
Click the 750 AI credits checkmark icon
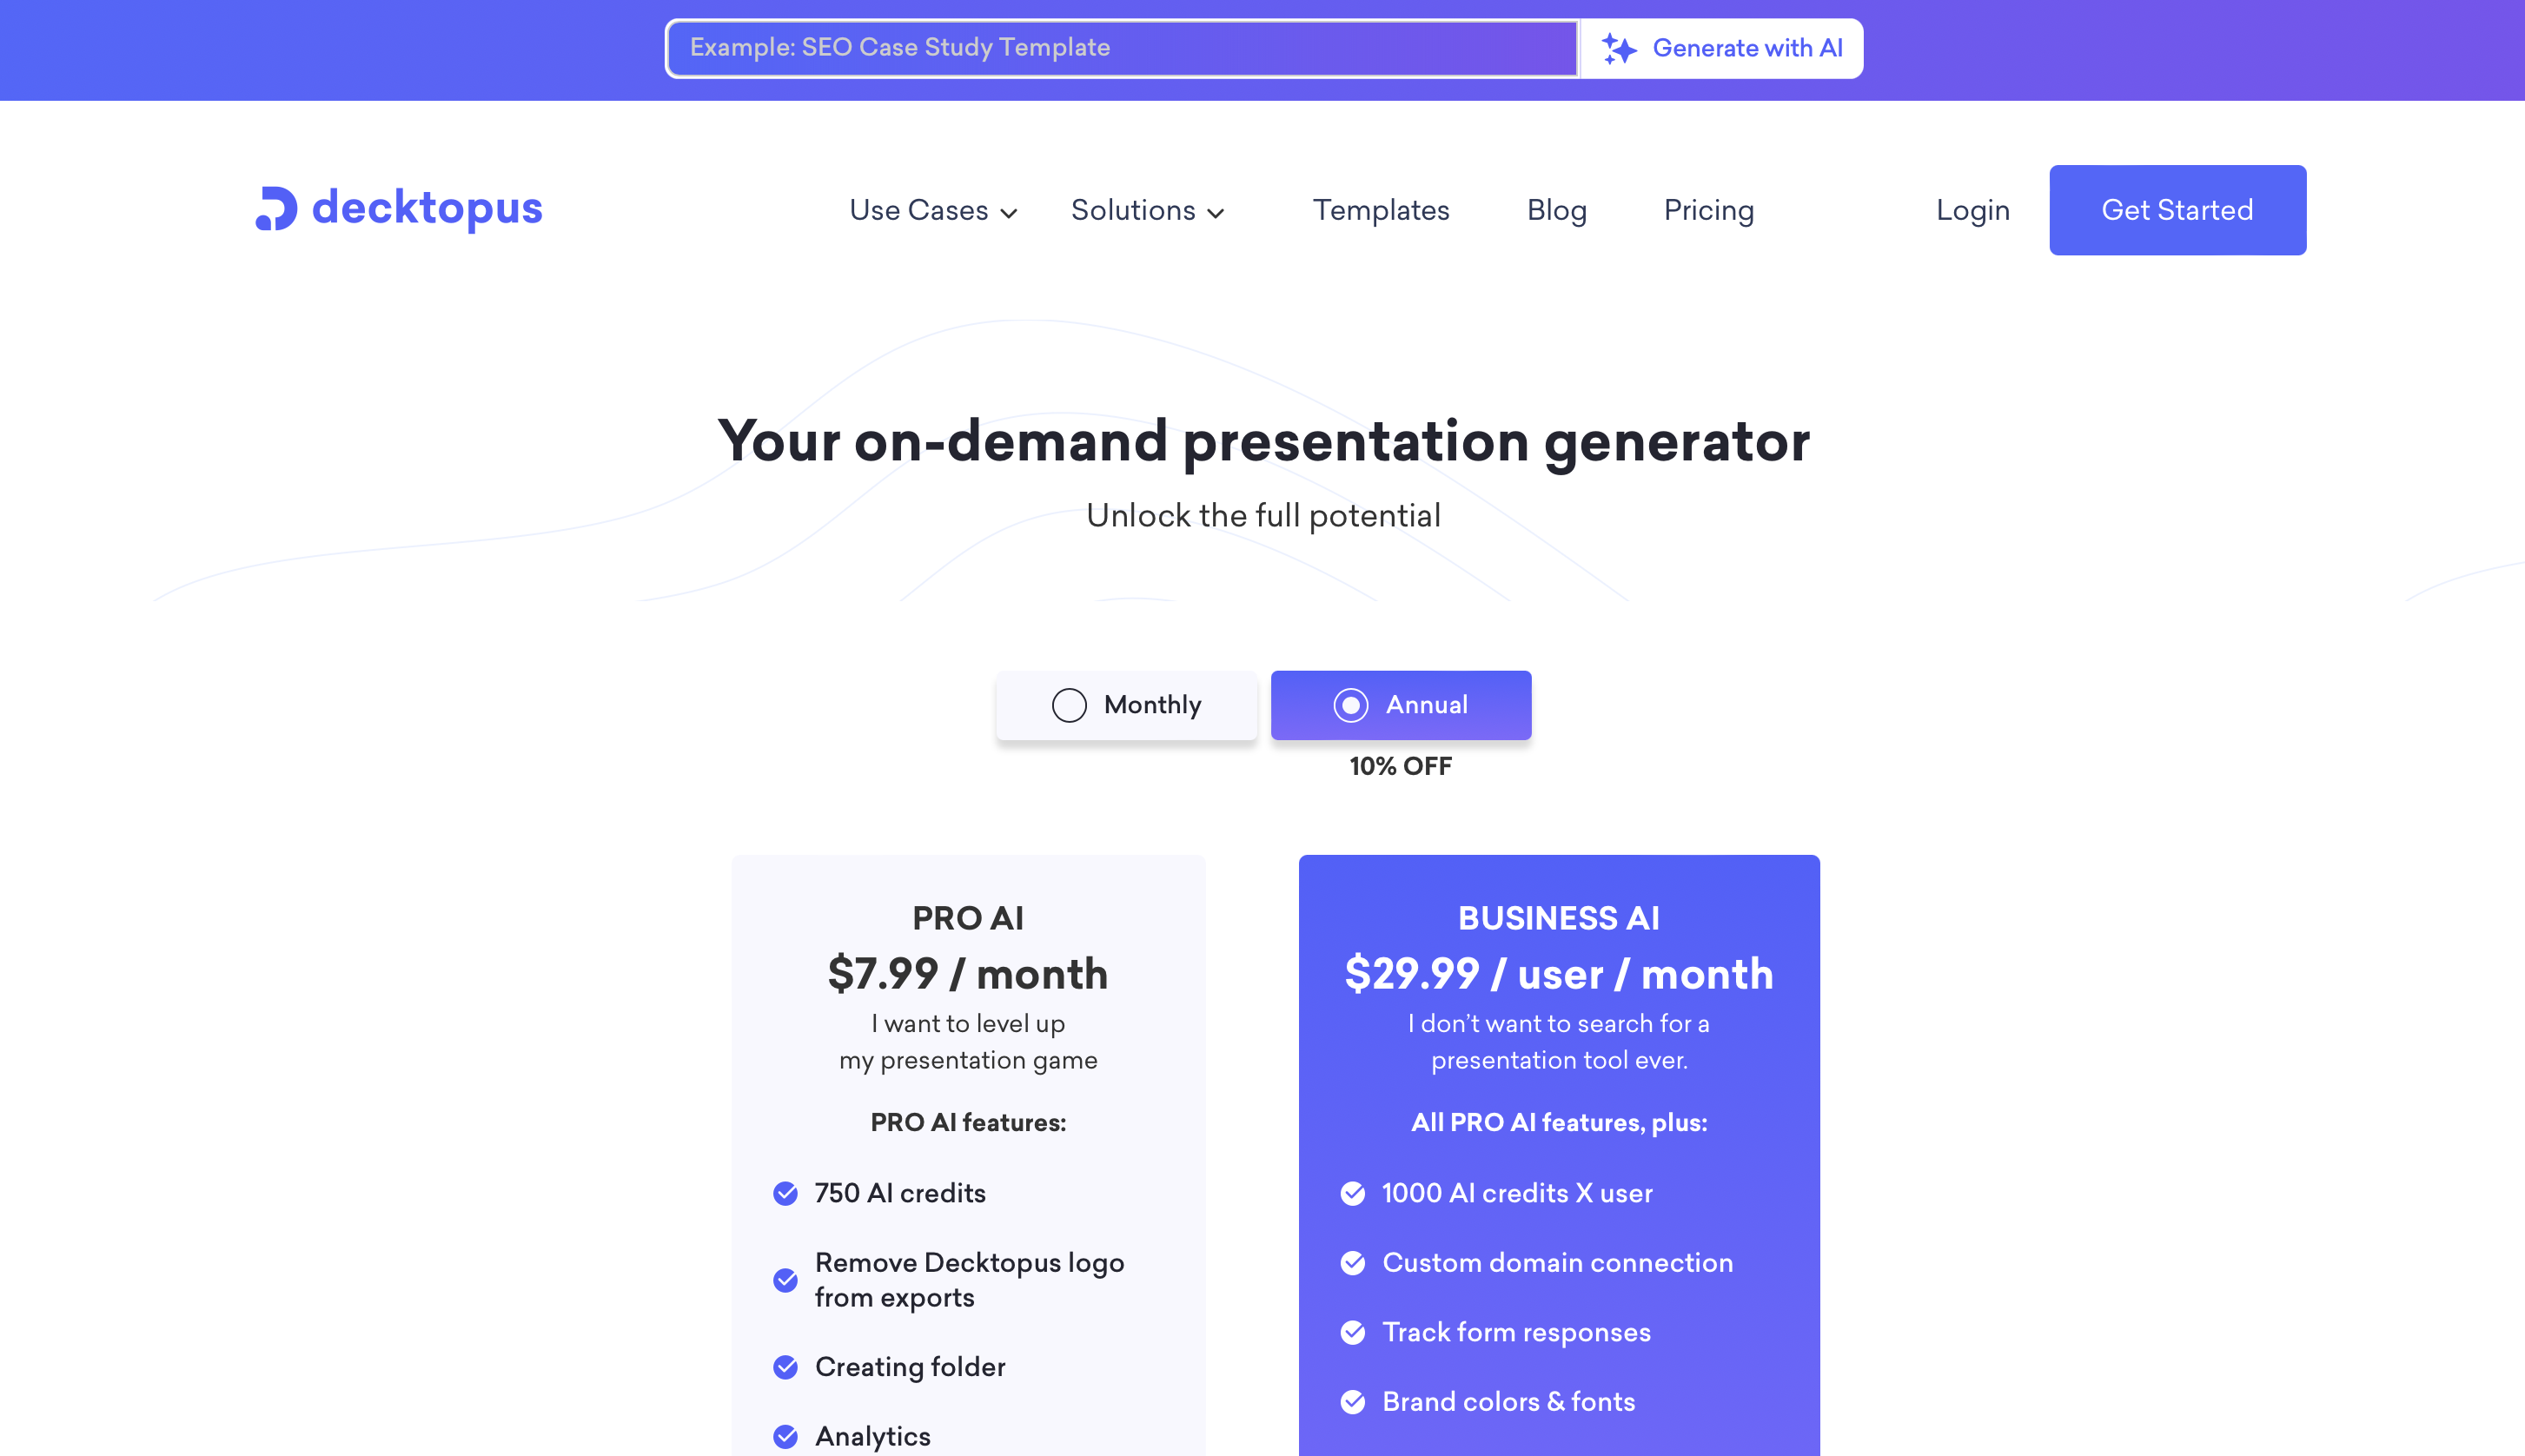click(785, 1195)
